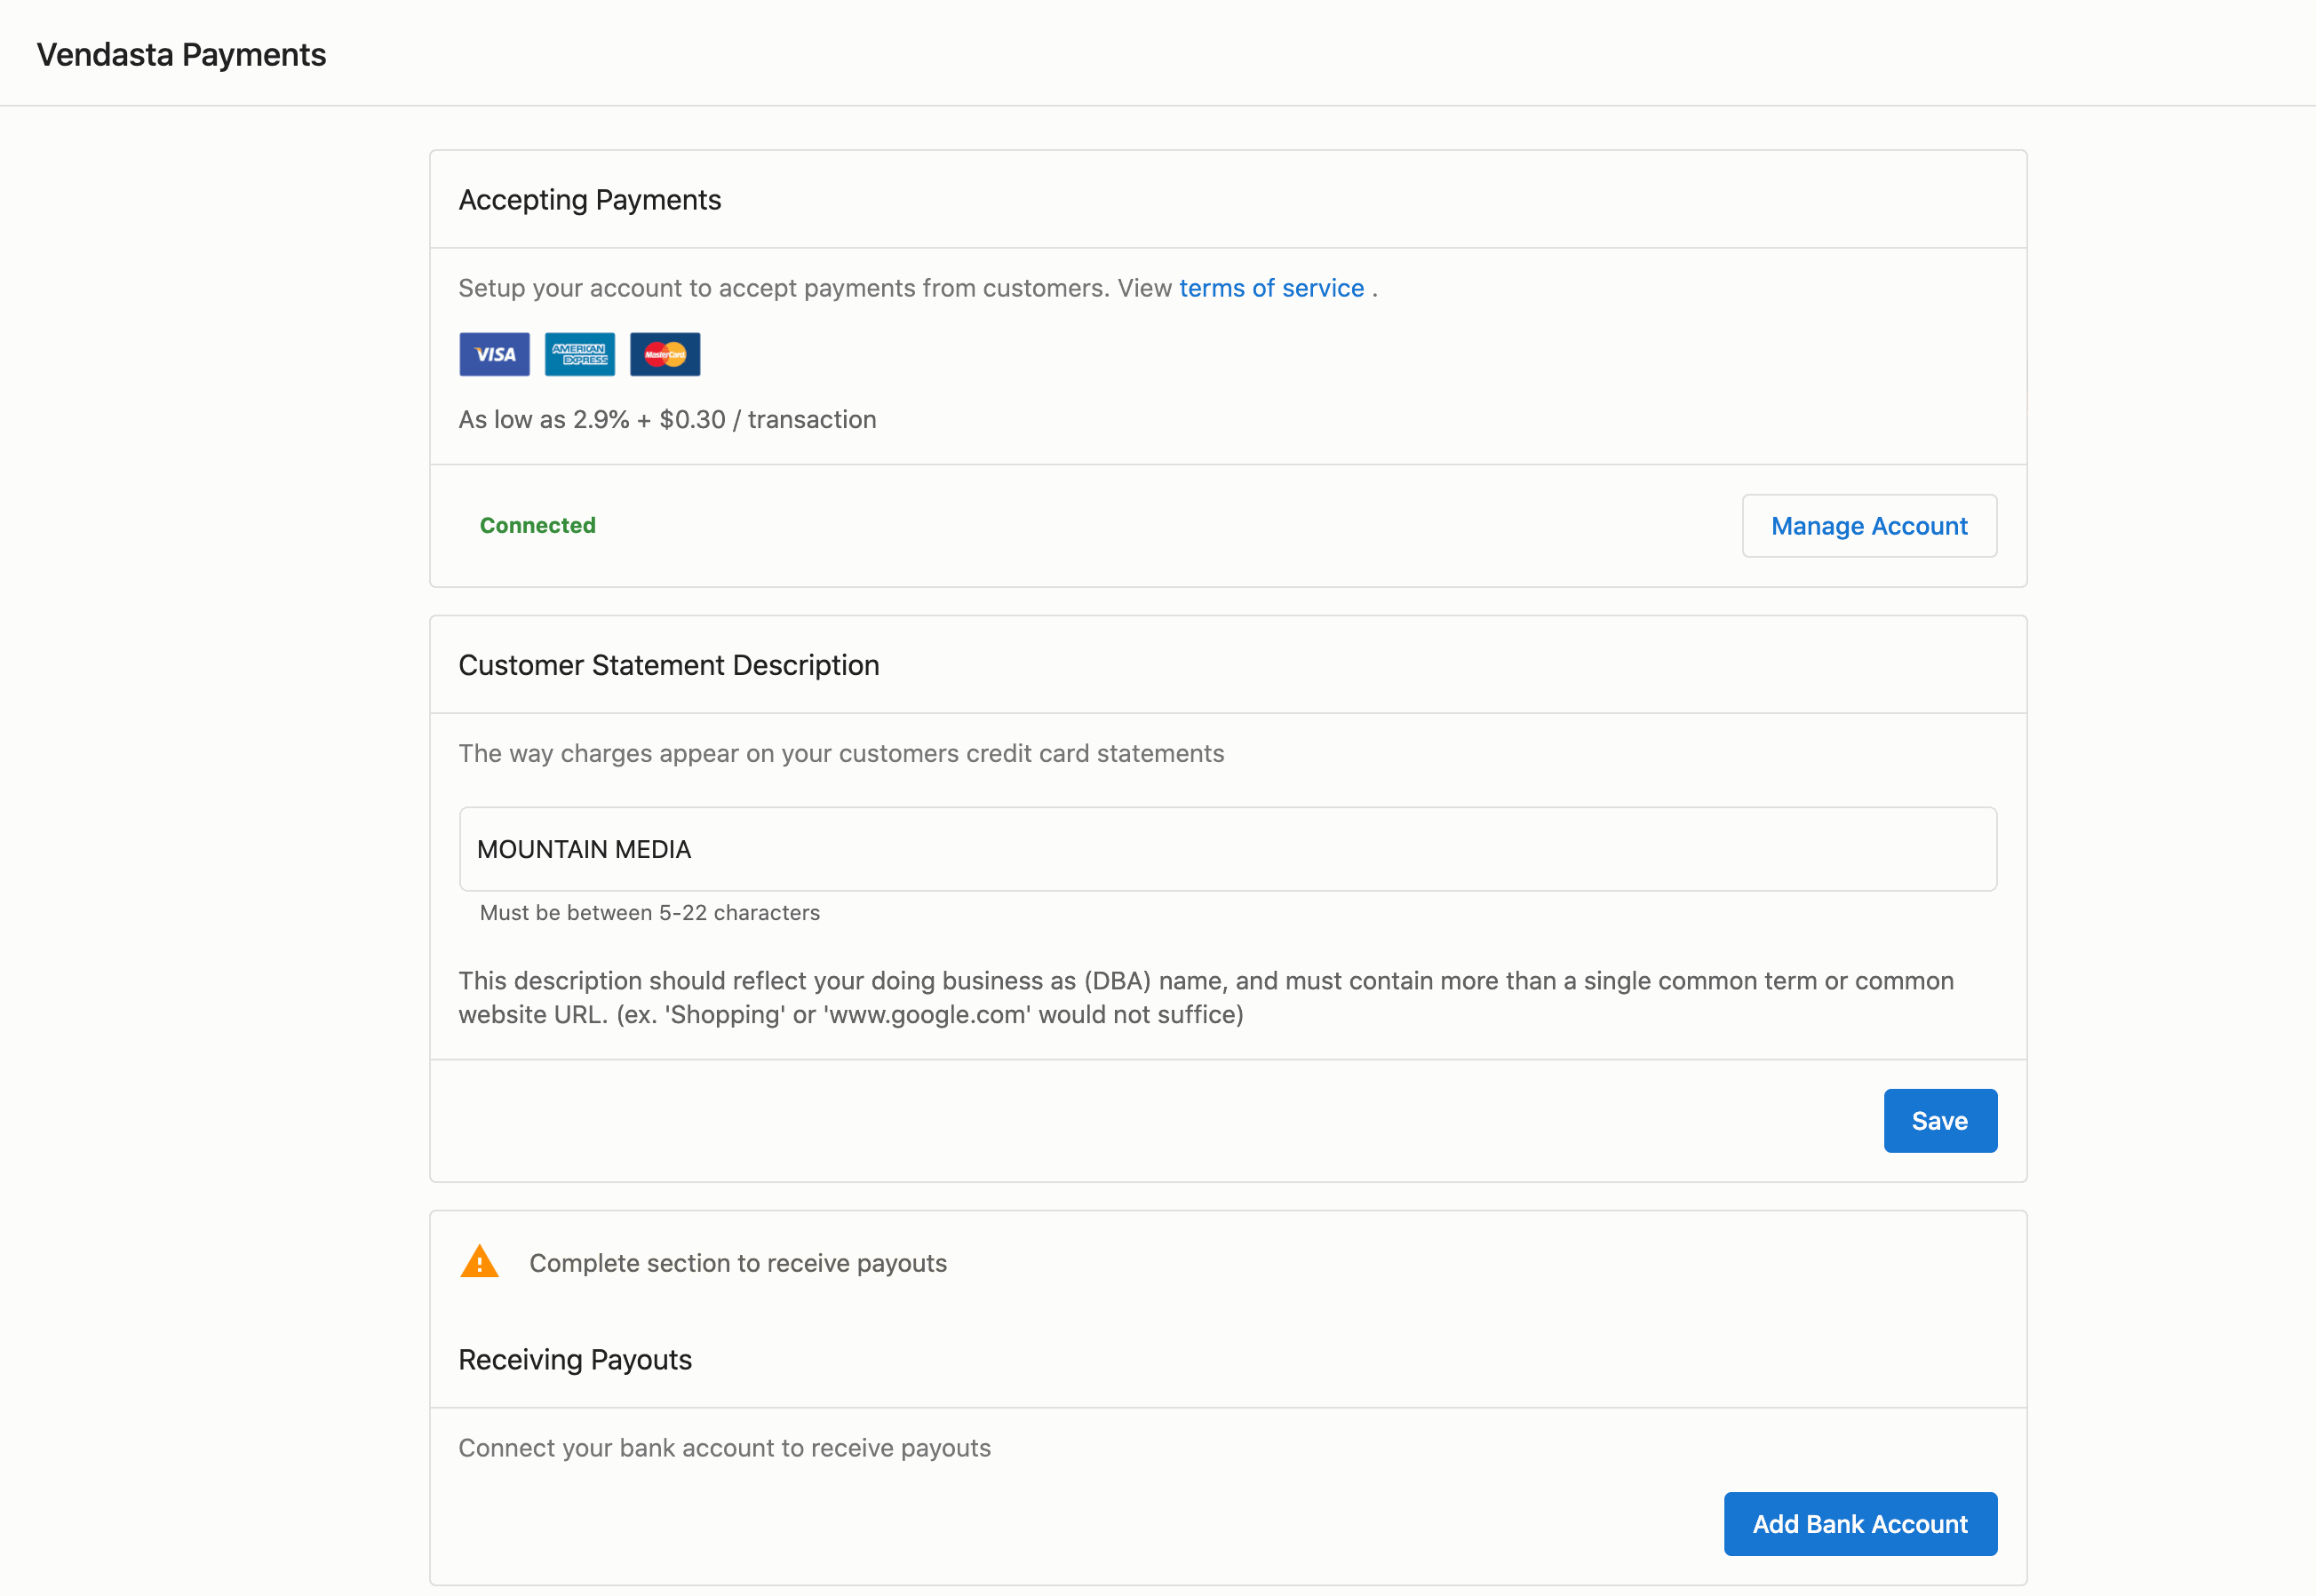Click the green Connected status label
This screenshot has width=2316, height=1596.
[x=538, y=525]
